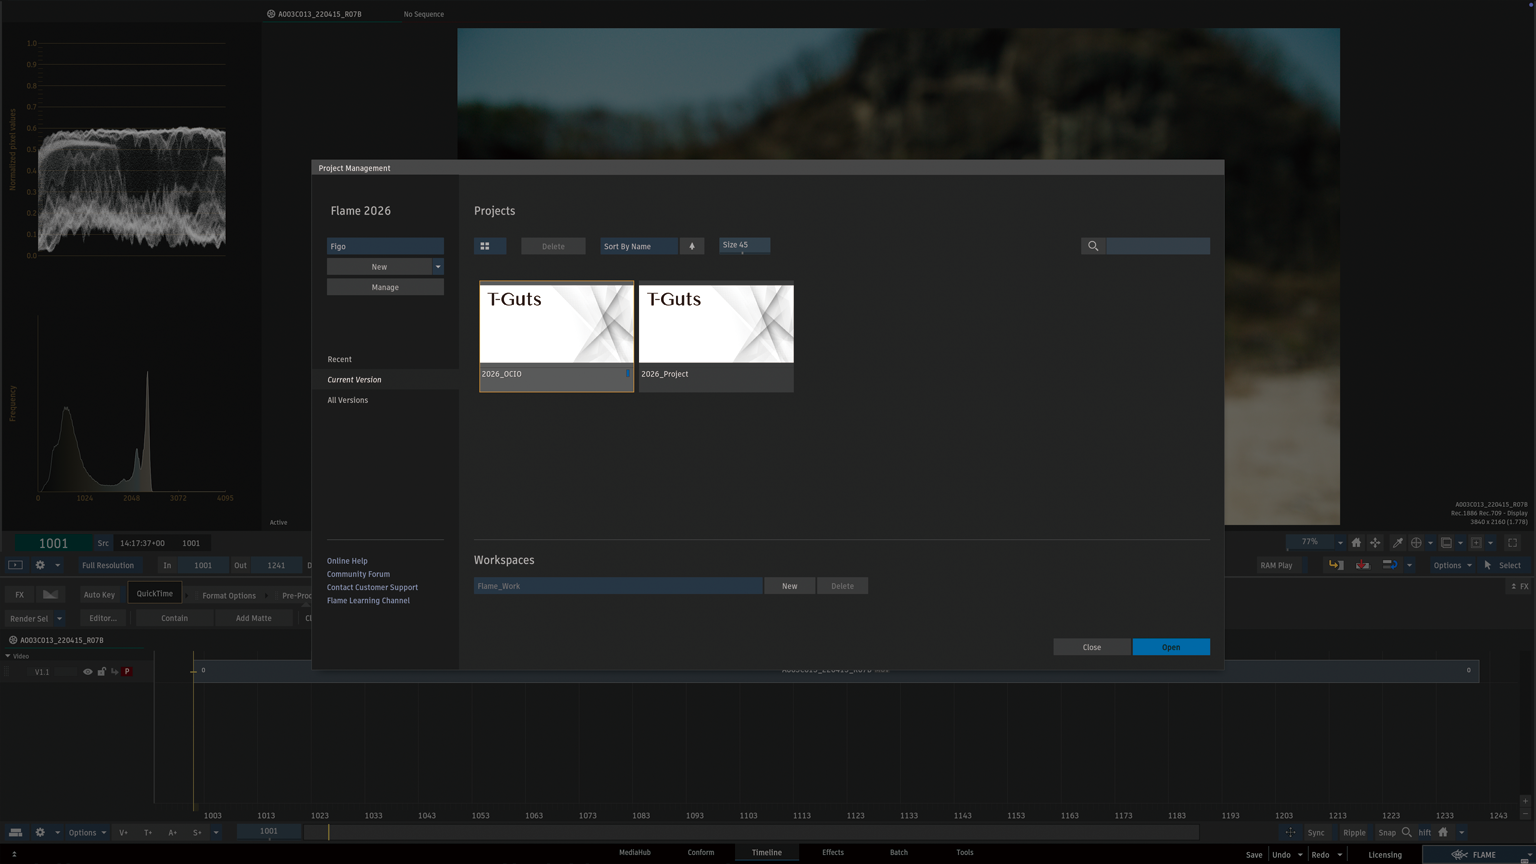This screenshot has width=1536, height=864.
Task: Select the 2026_Project thumbnail
Action: pos(716,337)
